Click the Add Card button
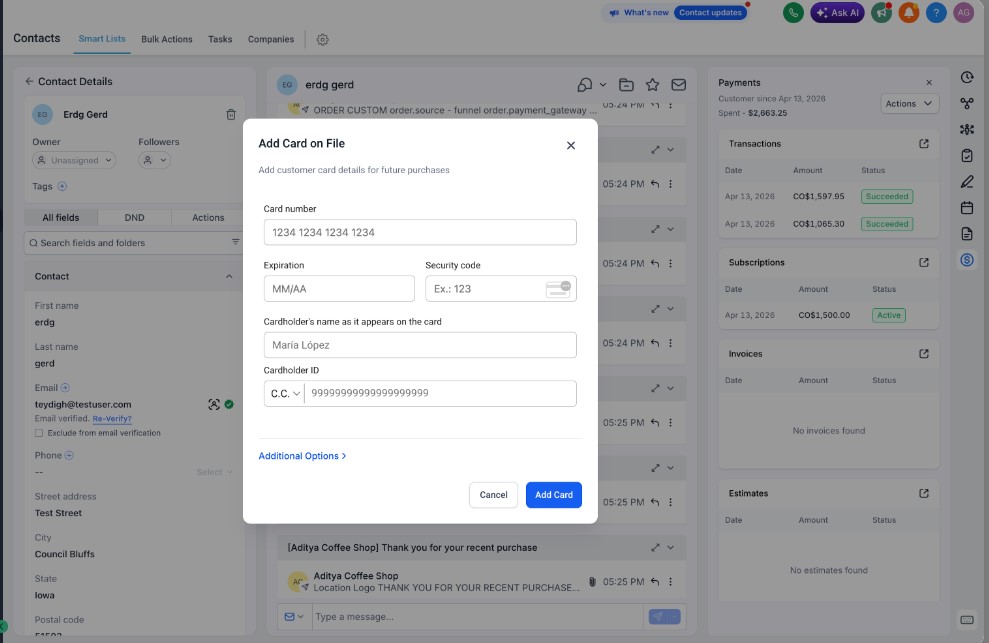This screenshot has width=989, height=643. point(554,495)
